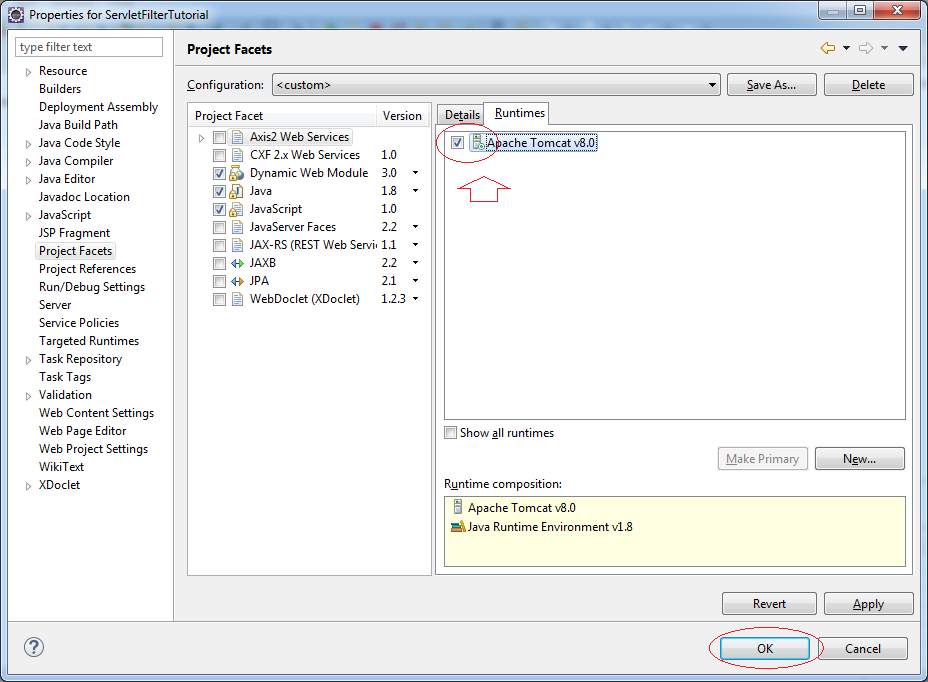The width and height of the screenshot is (928, 682).
Task: Click the Apache Tomcat v8.0 runtime icon in list
Action: pyautogui.click(x=478, y=143)
